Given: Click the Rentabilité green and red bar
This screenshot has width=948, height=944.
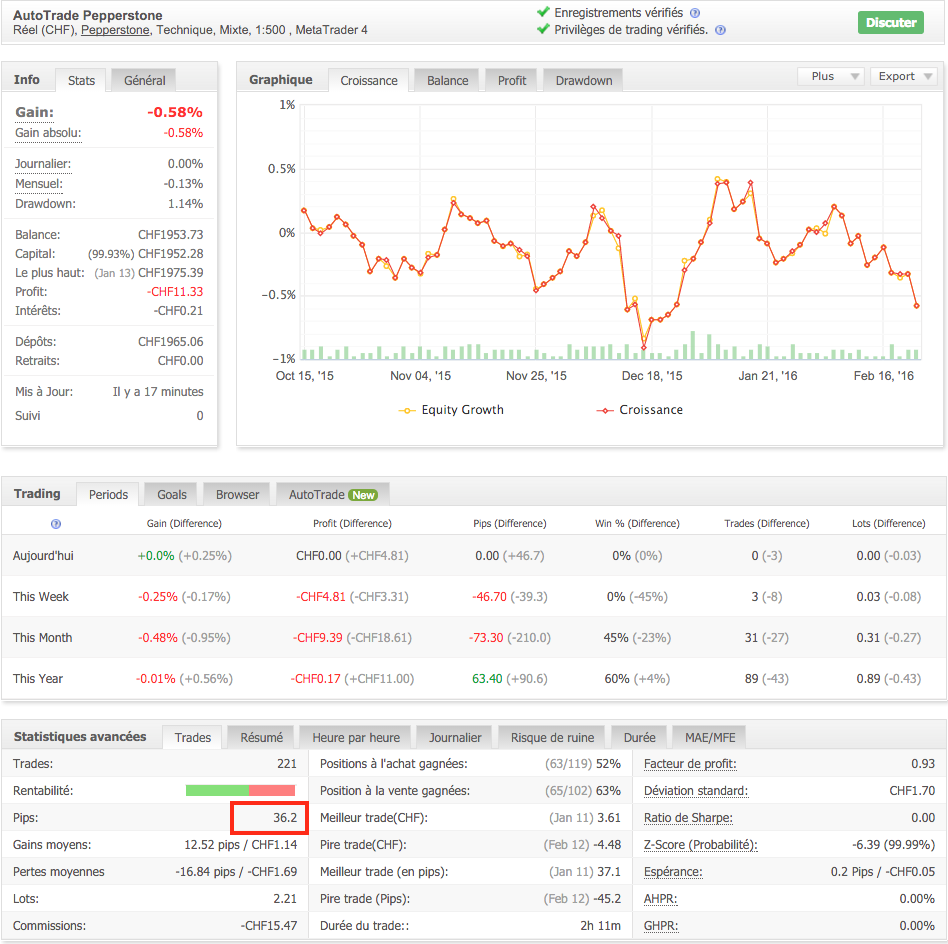Looking at the screenshot, I should (240, 791).
